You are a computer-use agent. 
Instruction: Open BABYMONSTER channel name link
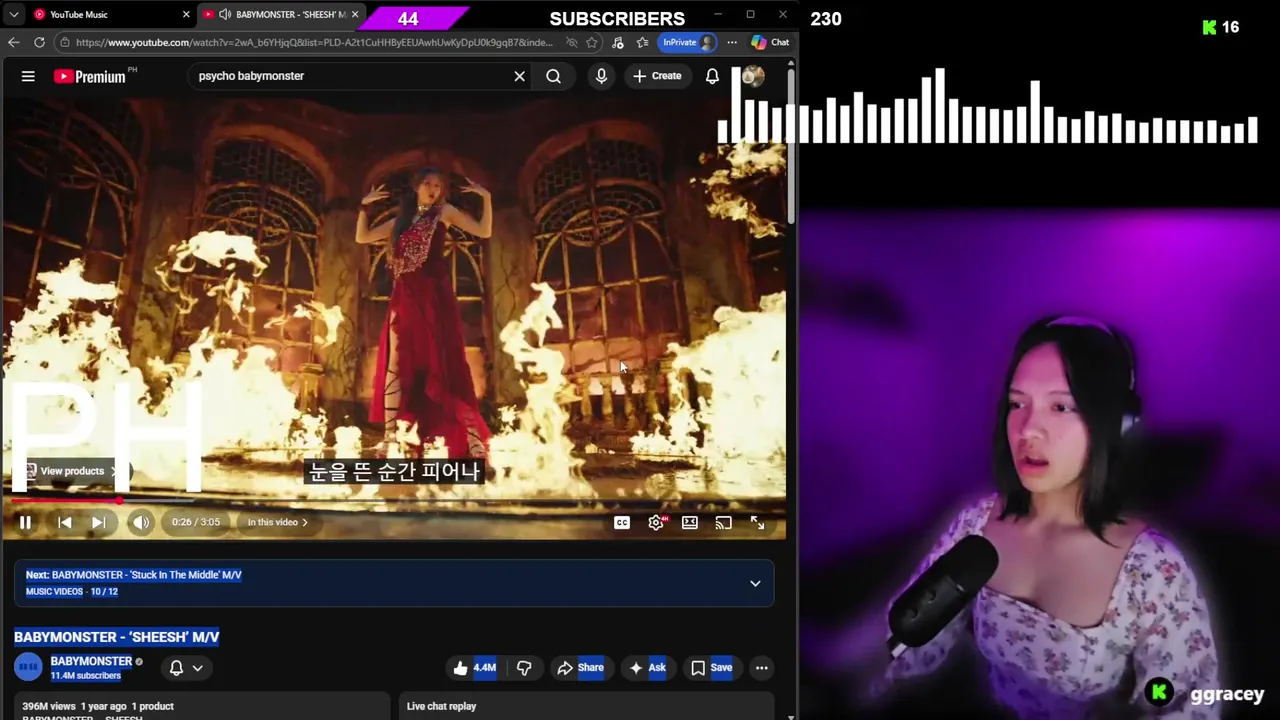coord(91,661)
